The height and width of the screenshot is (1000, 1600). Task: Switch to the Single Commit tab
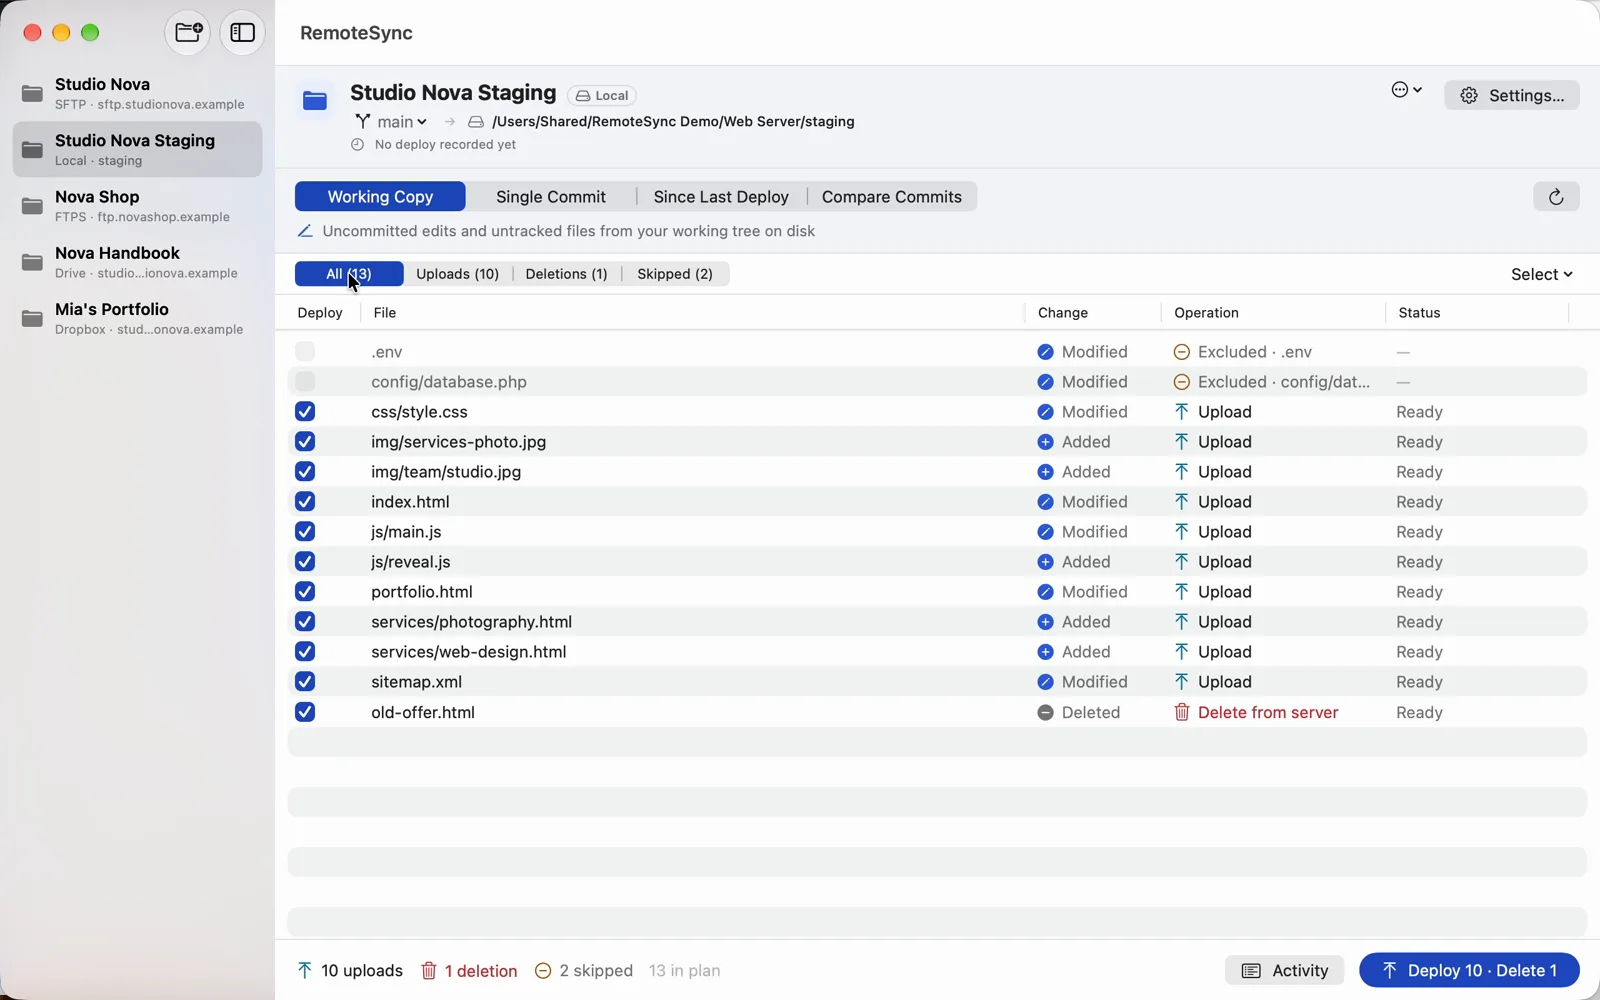tap(551, 197)
